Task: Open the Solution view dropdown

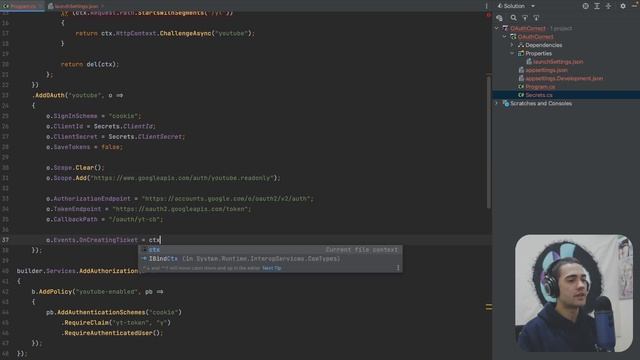Action: tap(533, 6)
